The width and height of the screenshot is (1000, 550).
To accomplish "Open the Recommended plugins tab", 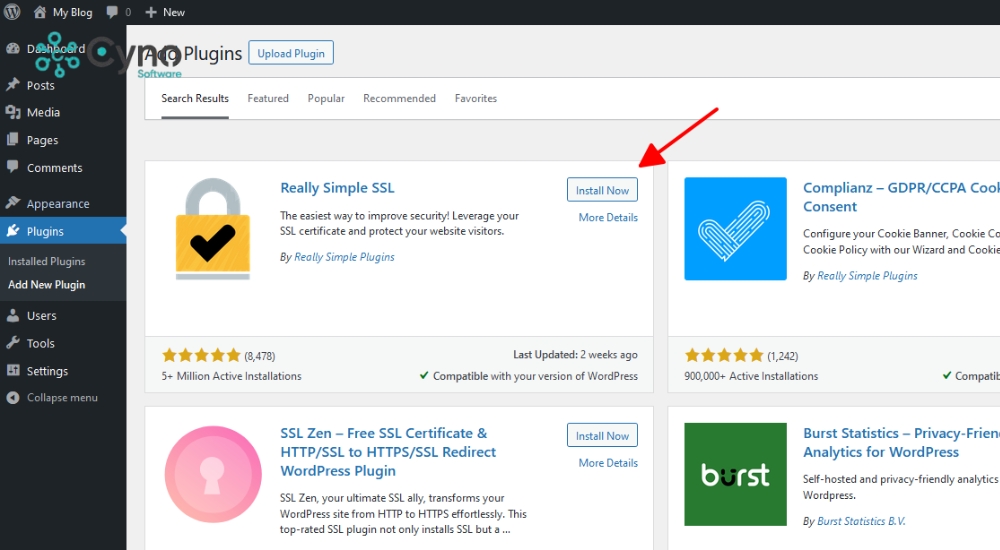I will coord(399,98).
